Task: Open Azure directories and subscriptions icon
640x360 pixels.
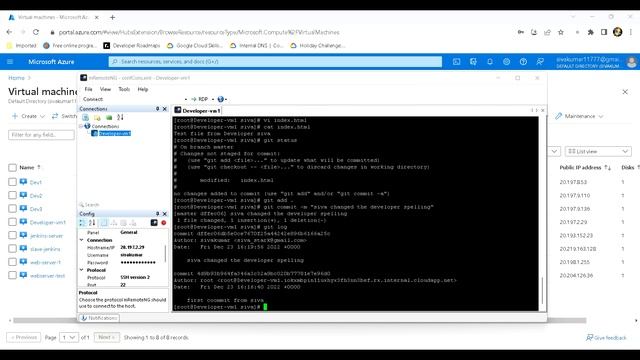Action: (x=473, y=62)
